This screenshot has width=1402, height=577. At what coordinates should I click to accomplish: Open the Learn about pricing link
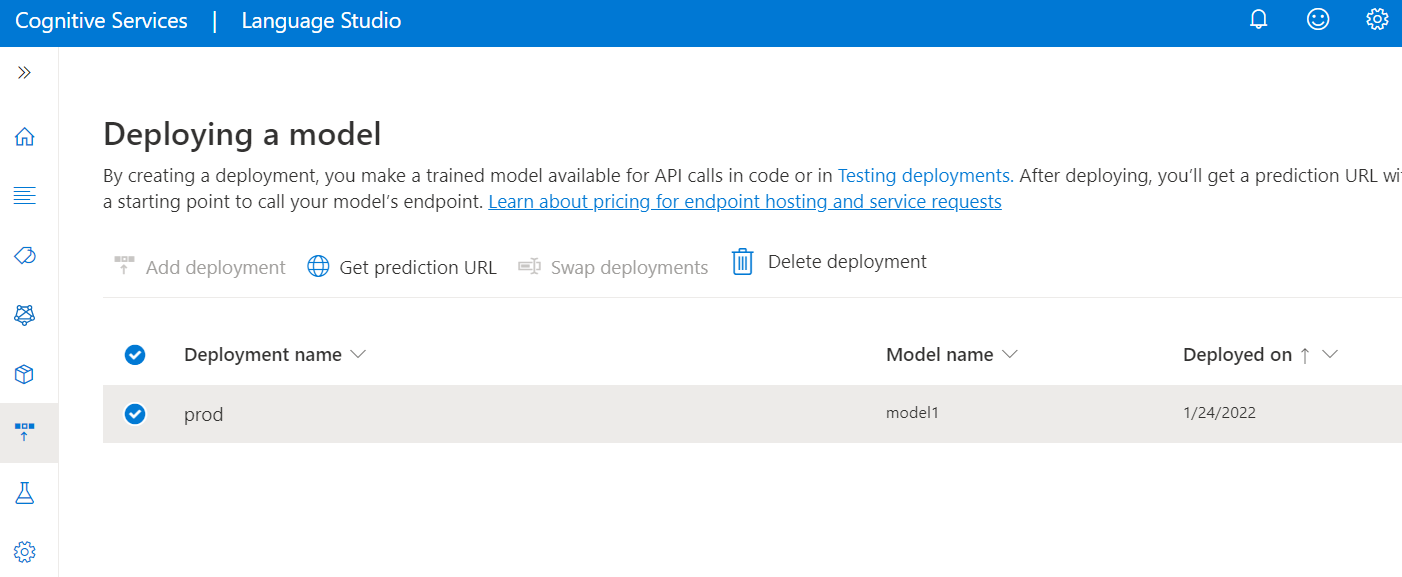tap(744, 202)
